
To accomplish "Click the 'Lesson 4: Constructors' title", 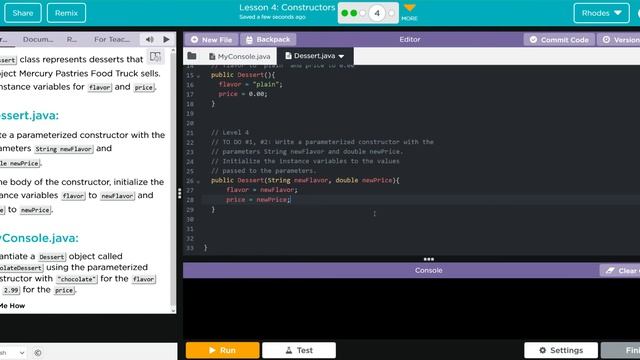I will (x=287, y=7).
